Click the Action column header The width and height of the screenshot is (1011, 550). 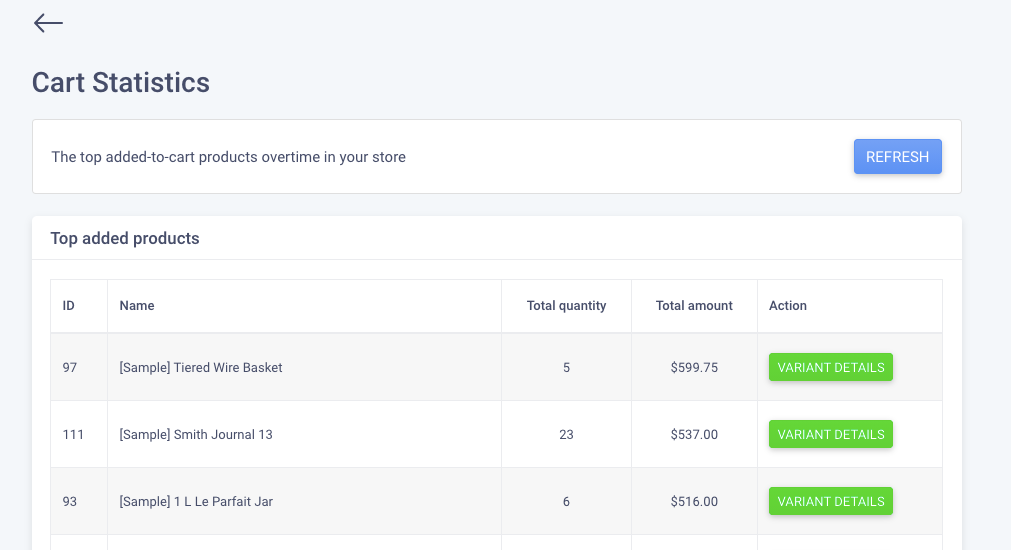[x=788, y=306]
